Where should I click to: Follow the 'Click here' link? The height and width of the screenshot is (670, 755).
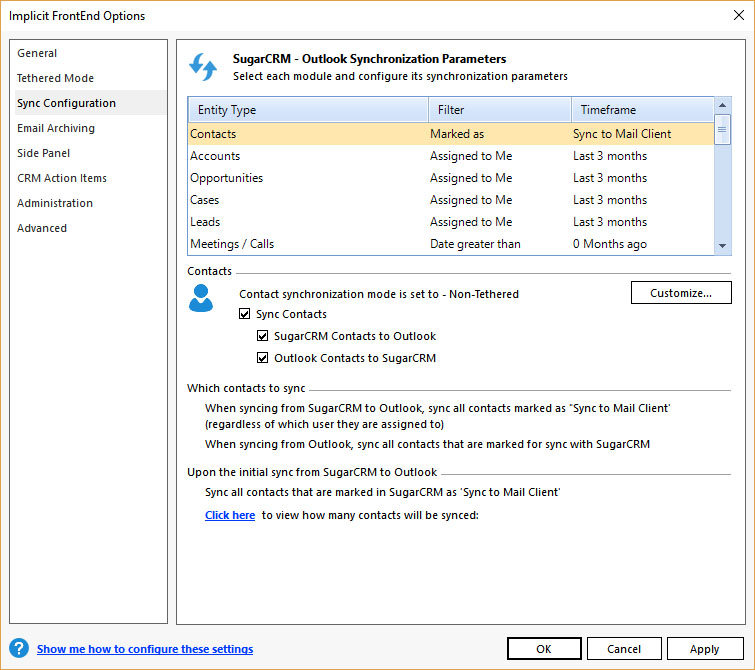pyautogui.click(x=230, y=516)
